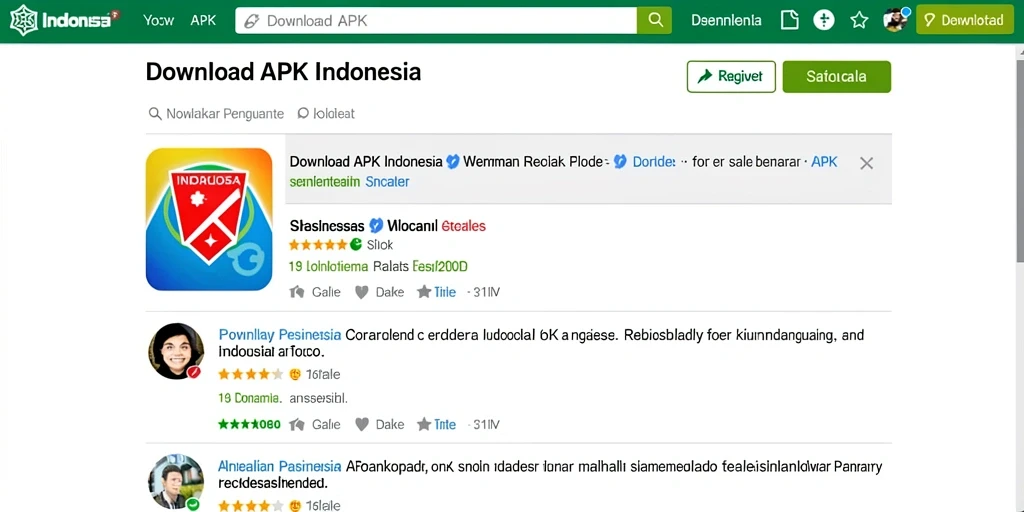Close the Download APK Indonesia banner
This screenshot has height=512, width=1024.
[x=867, y=163]
